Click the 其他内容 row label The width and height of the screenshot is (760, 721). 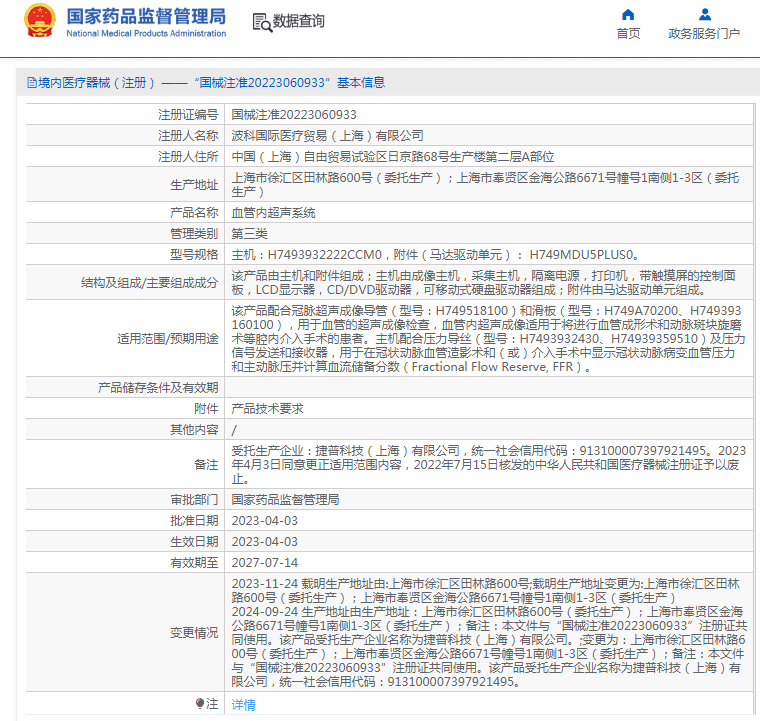coord(194,430)
